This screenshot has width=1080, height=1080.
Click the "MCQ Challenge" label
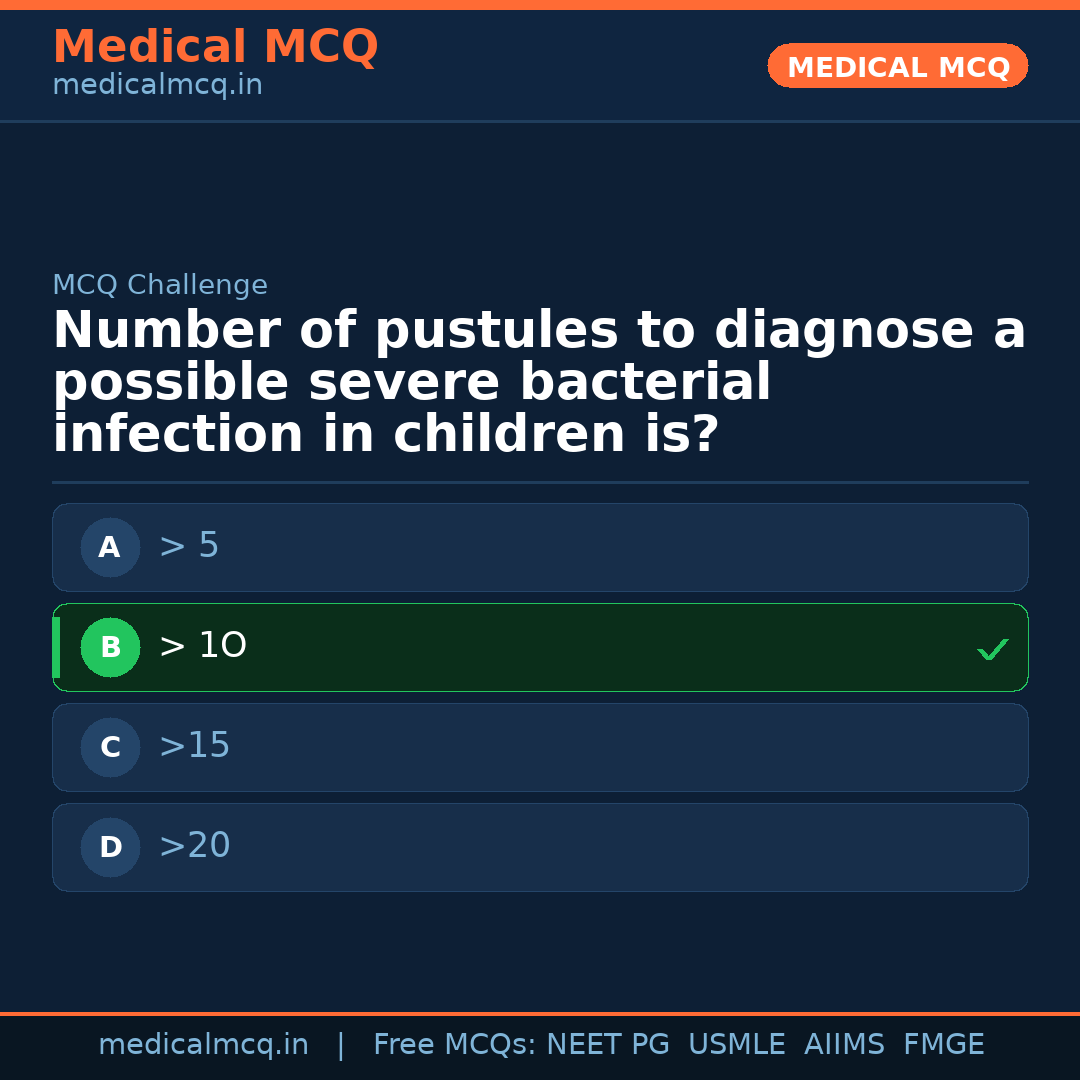(160, 286)
